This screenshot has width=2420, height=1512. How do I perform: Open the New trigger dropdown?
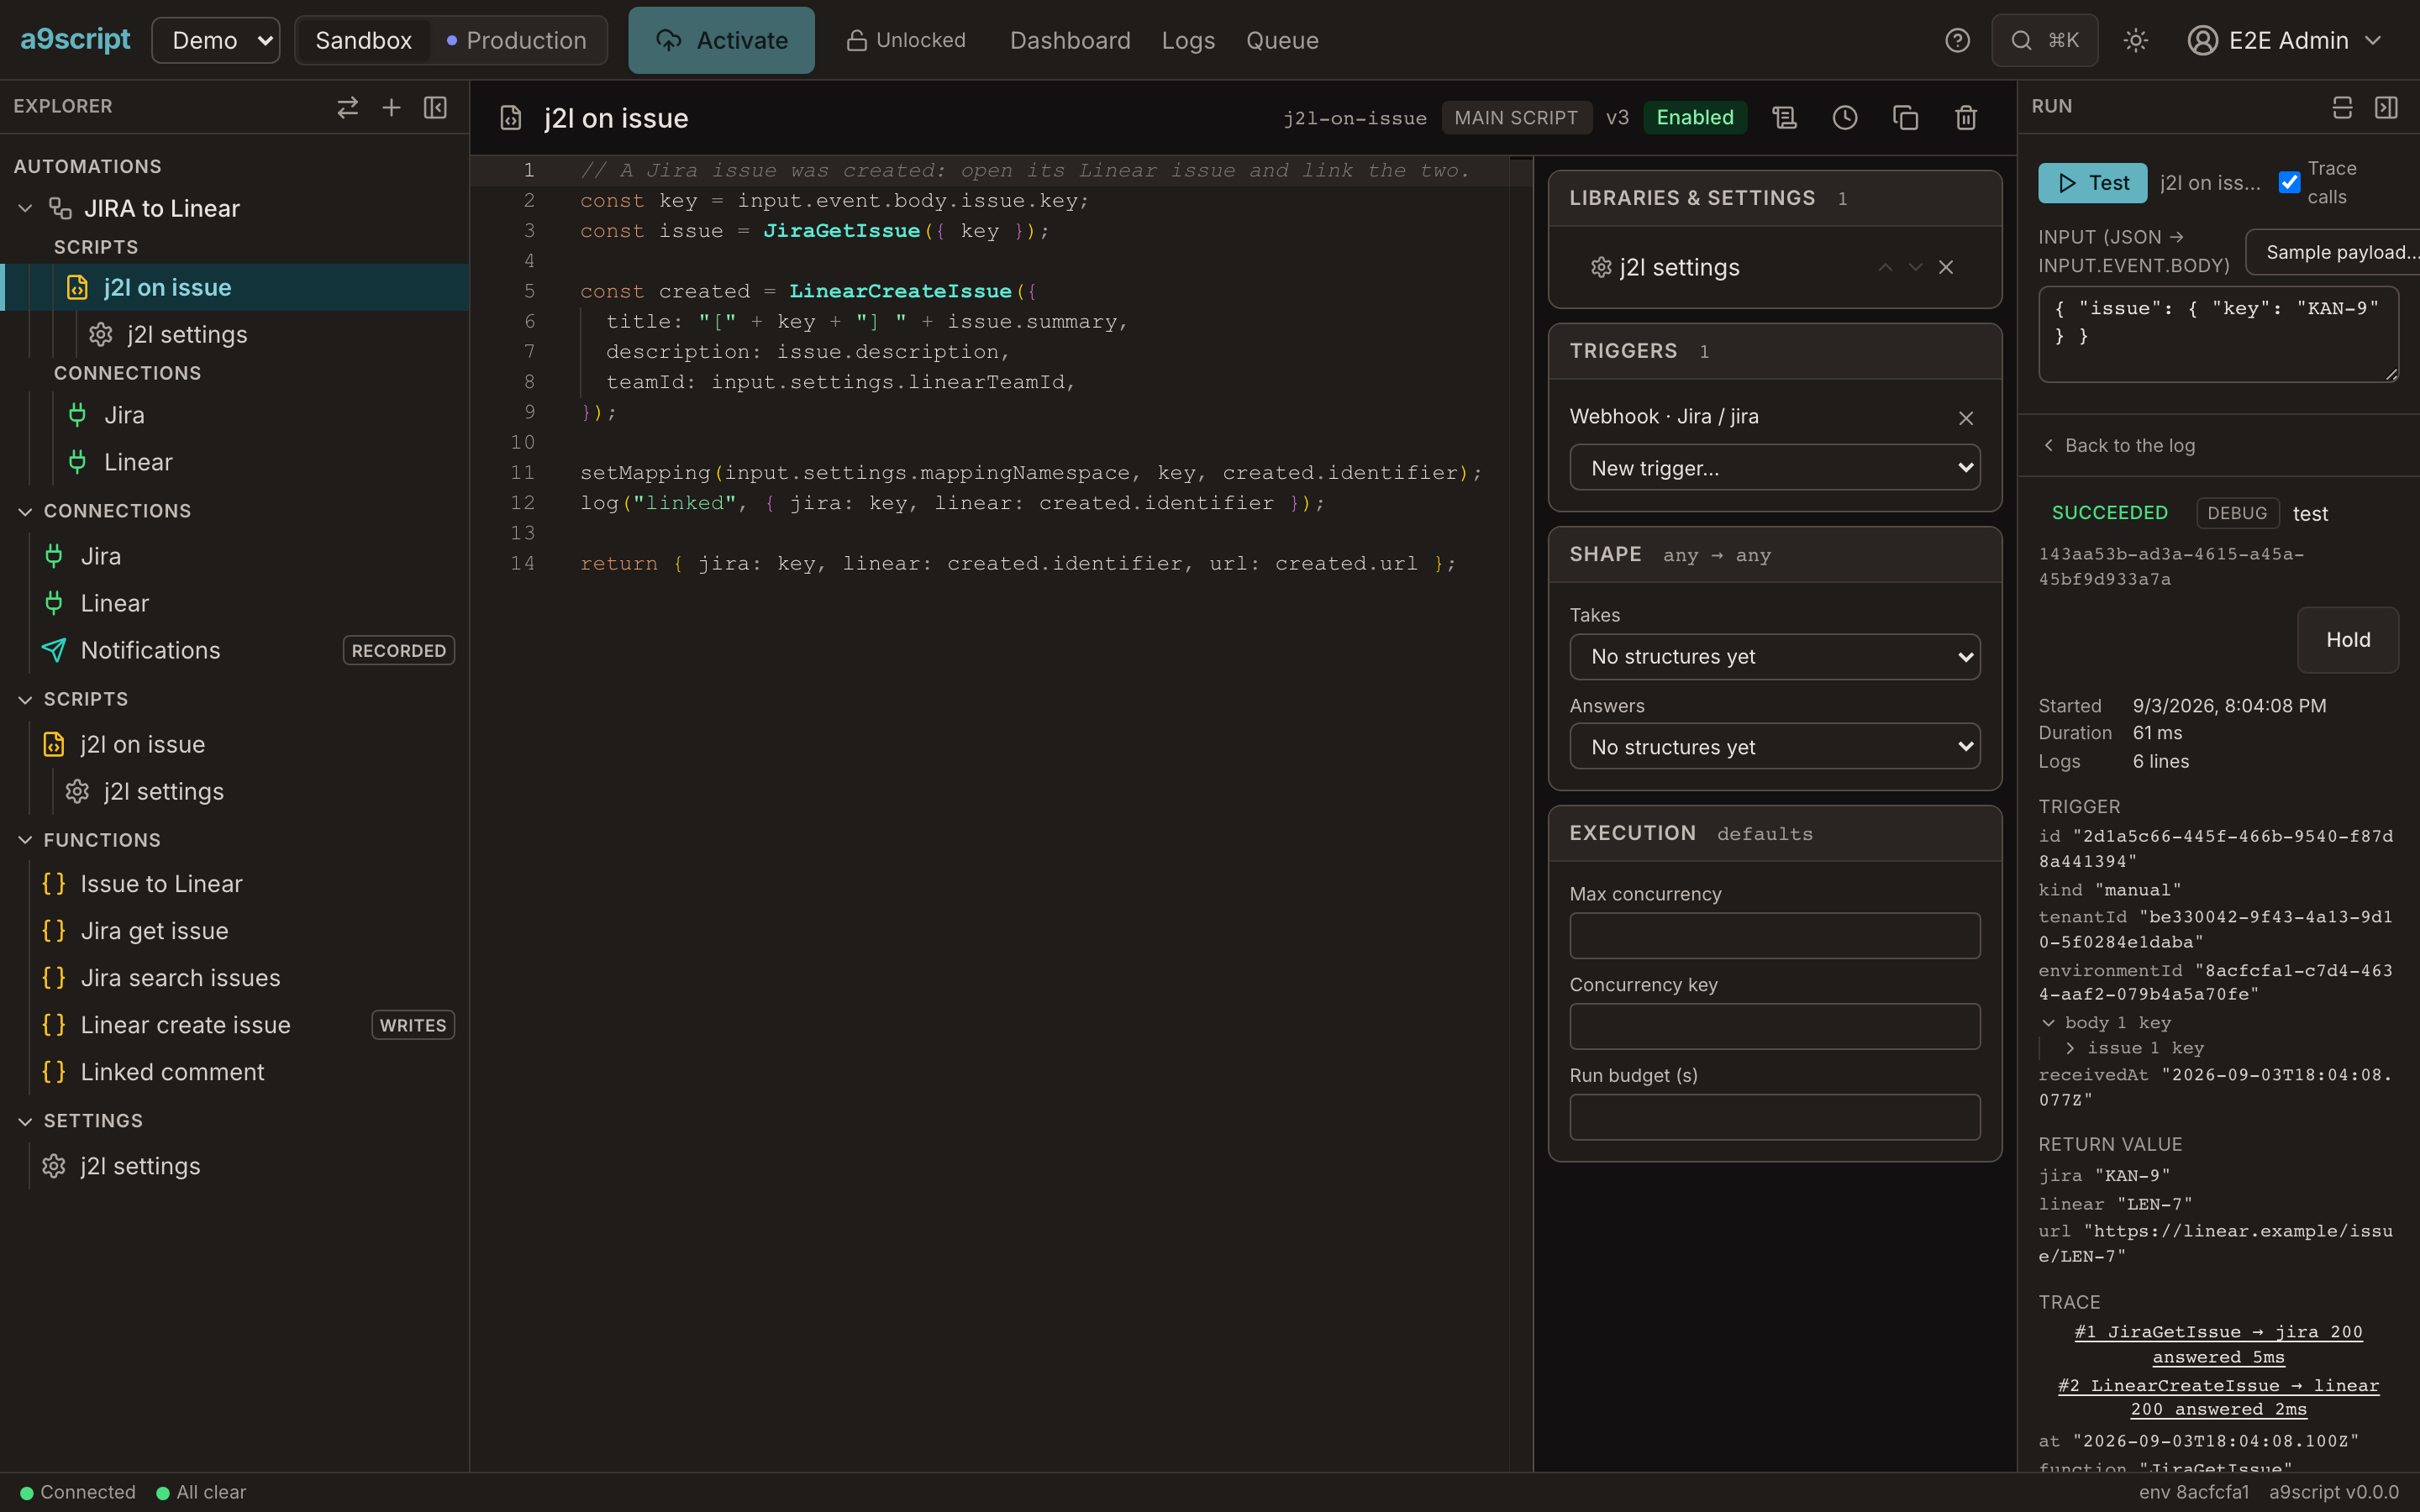tap(1775, 468)
